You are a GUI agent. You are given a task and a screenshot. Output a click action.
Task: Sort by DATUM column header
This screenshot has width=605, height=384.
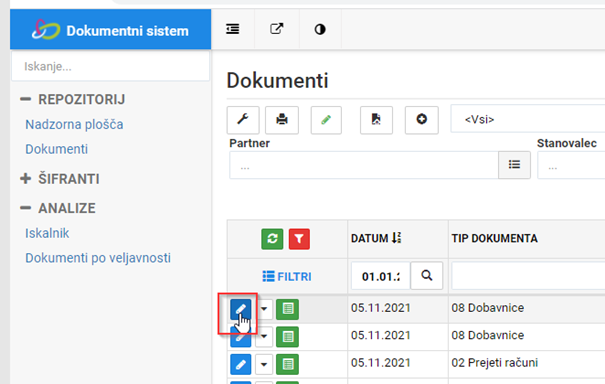[x=376, y=238]
